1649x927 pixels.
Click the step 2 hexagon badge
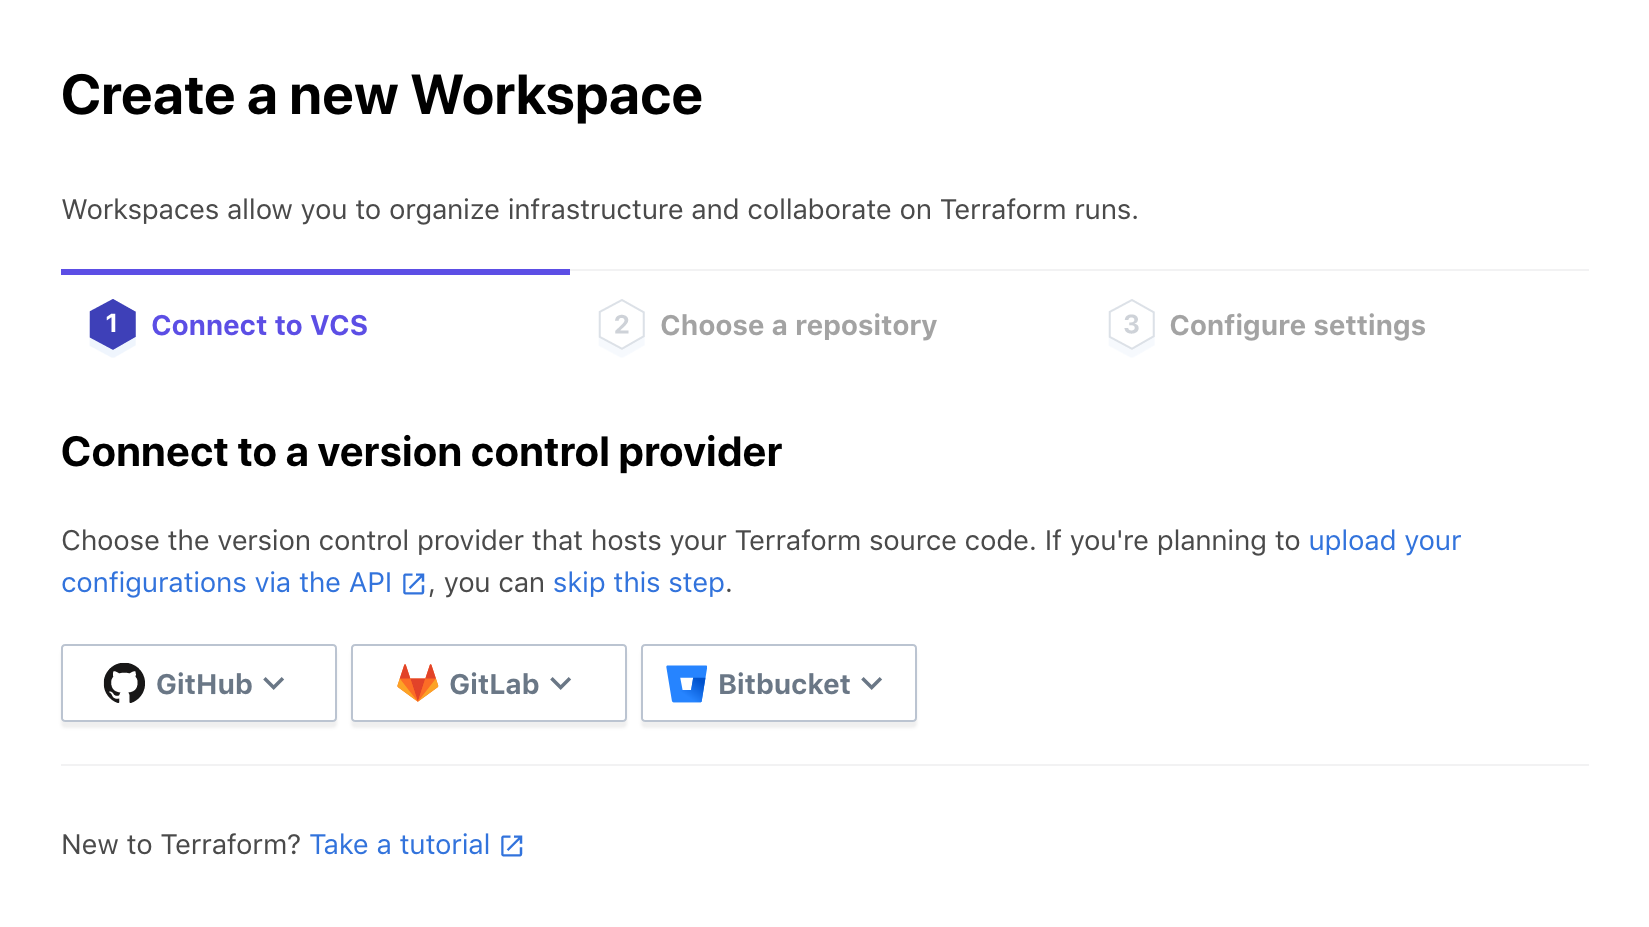coord(621,325)
